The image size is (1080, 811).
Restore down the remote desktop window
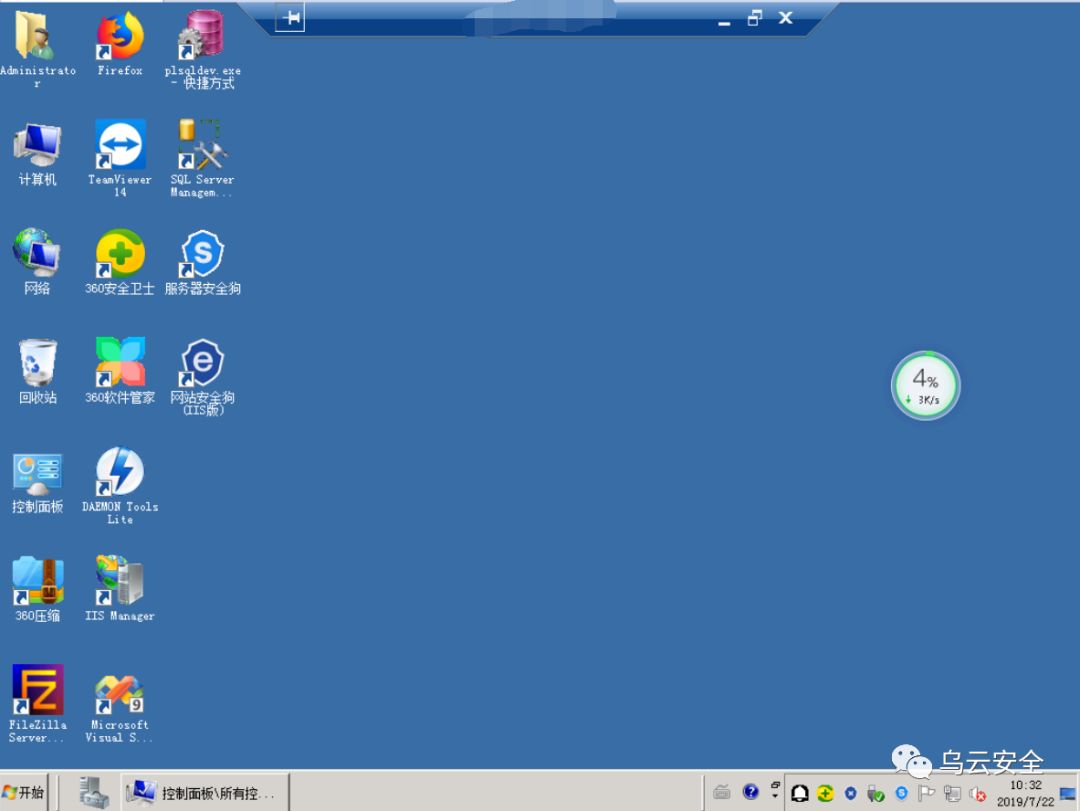click(x=755, y=19)
